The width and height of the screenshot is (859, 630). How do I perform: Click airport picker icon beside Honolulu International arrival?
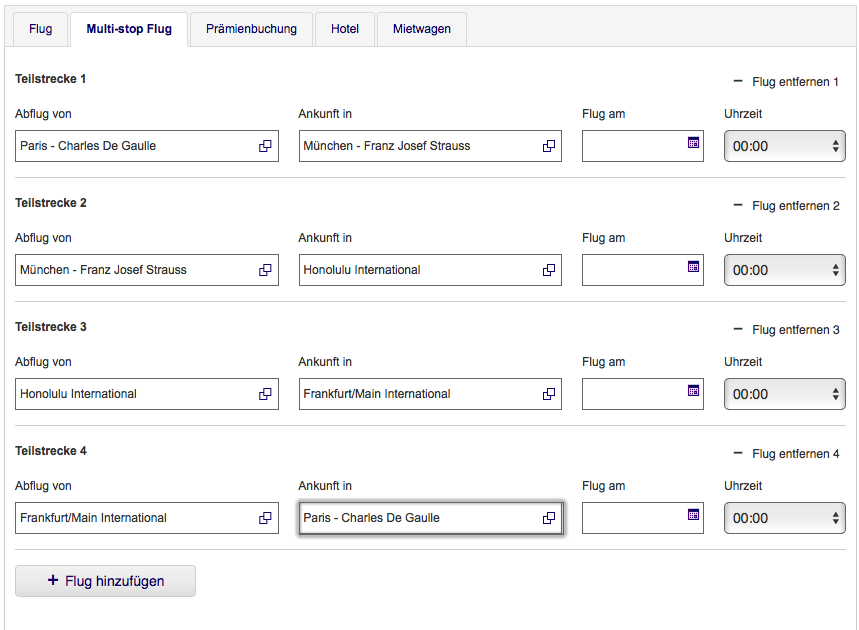click(548, 270)
